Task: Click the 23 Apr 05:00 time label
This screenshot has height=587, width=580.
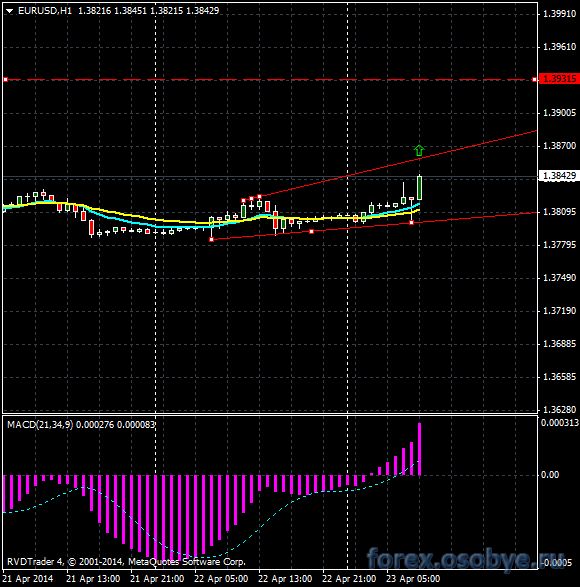Action: [x=413, y=579]
